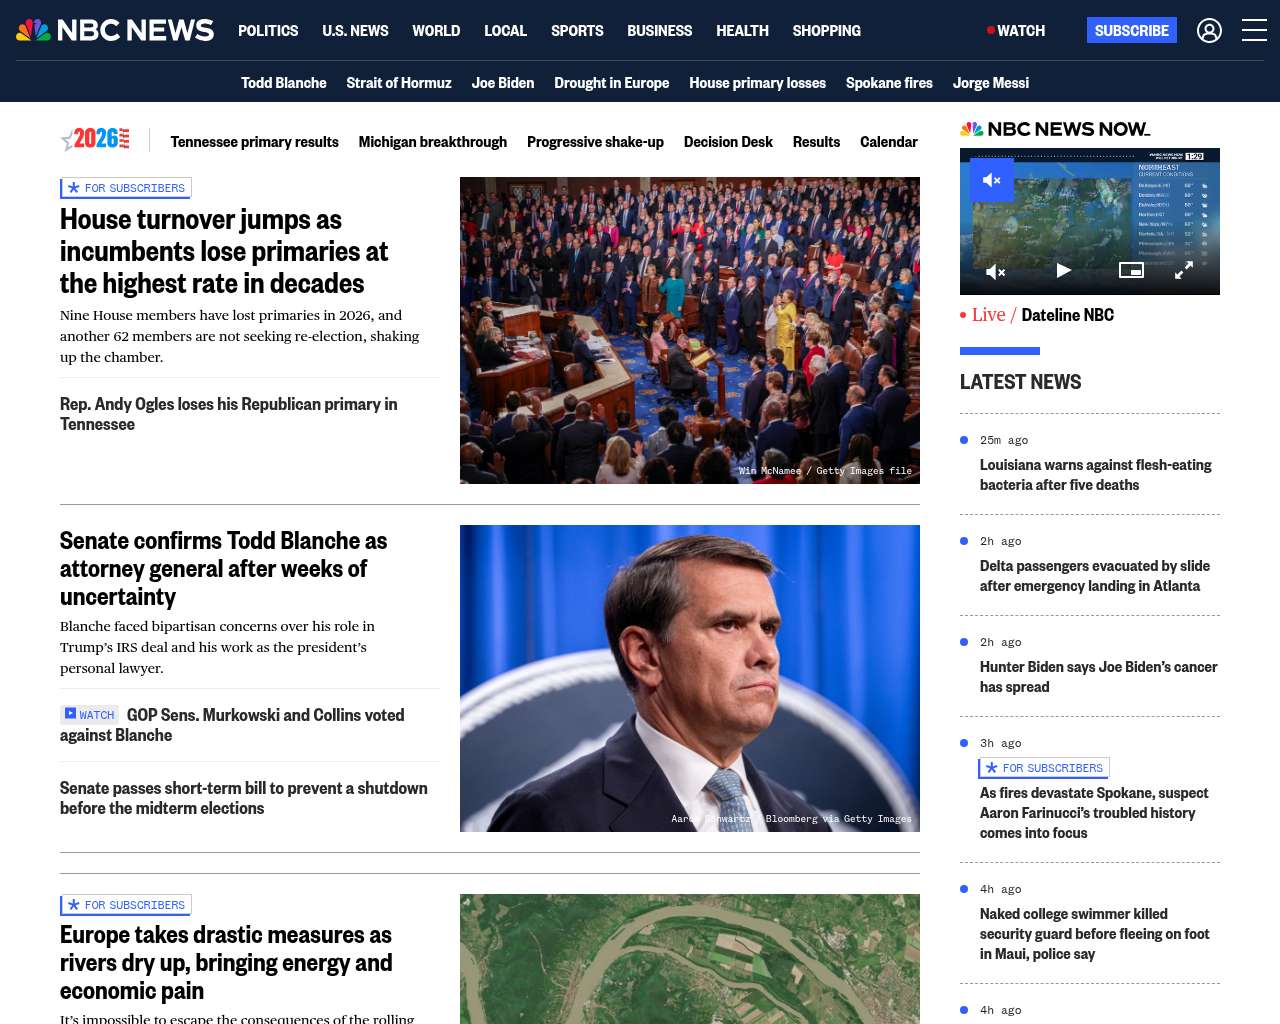Image resolution: width=1280 pixels, height=1024 pixels.
Task: Open the Louisiana flesh-eating bacteria story
Action: click(x=1096, y=475)
